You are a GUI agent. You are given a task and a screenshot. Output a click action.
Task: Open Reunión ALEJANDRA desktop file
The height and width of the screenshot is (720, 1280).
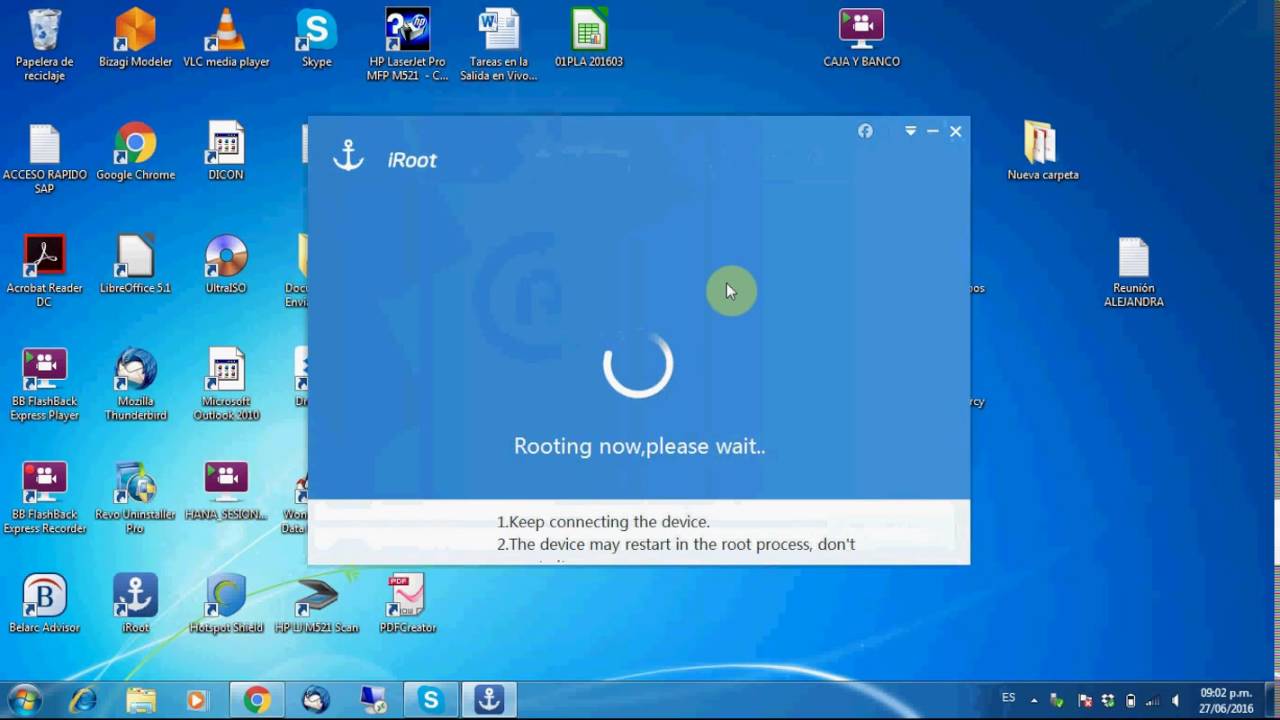point(1133,272)
